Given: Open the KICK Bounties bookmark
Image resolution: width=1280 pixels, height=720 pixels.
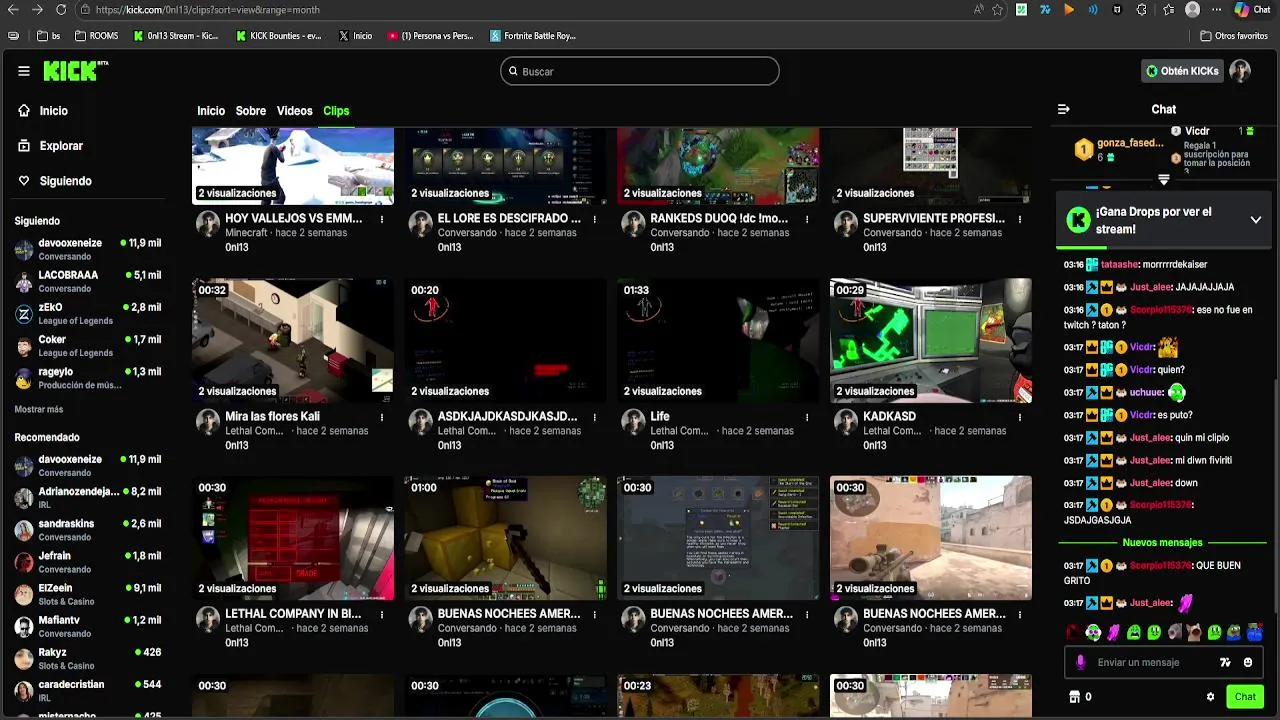Looking at the screenshot, I should [x=278, y=36].
